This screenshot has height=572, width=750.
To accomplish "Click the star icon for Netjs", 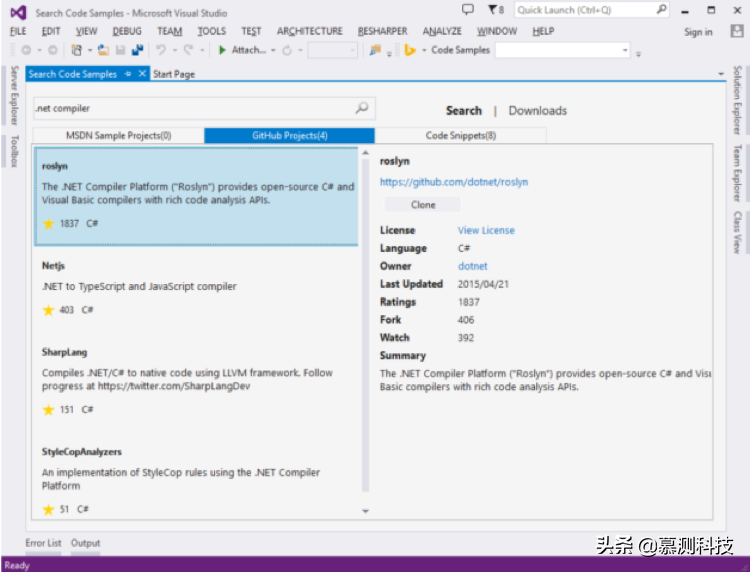I will [48, 310].
